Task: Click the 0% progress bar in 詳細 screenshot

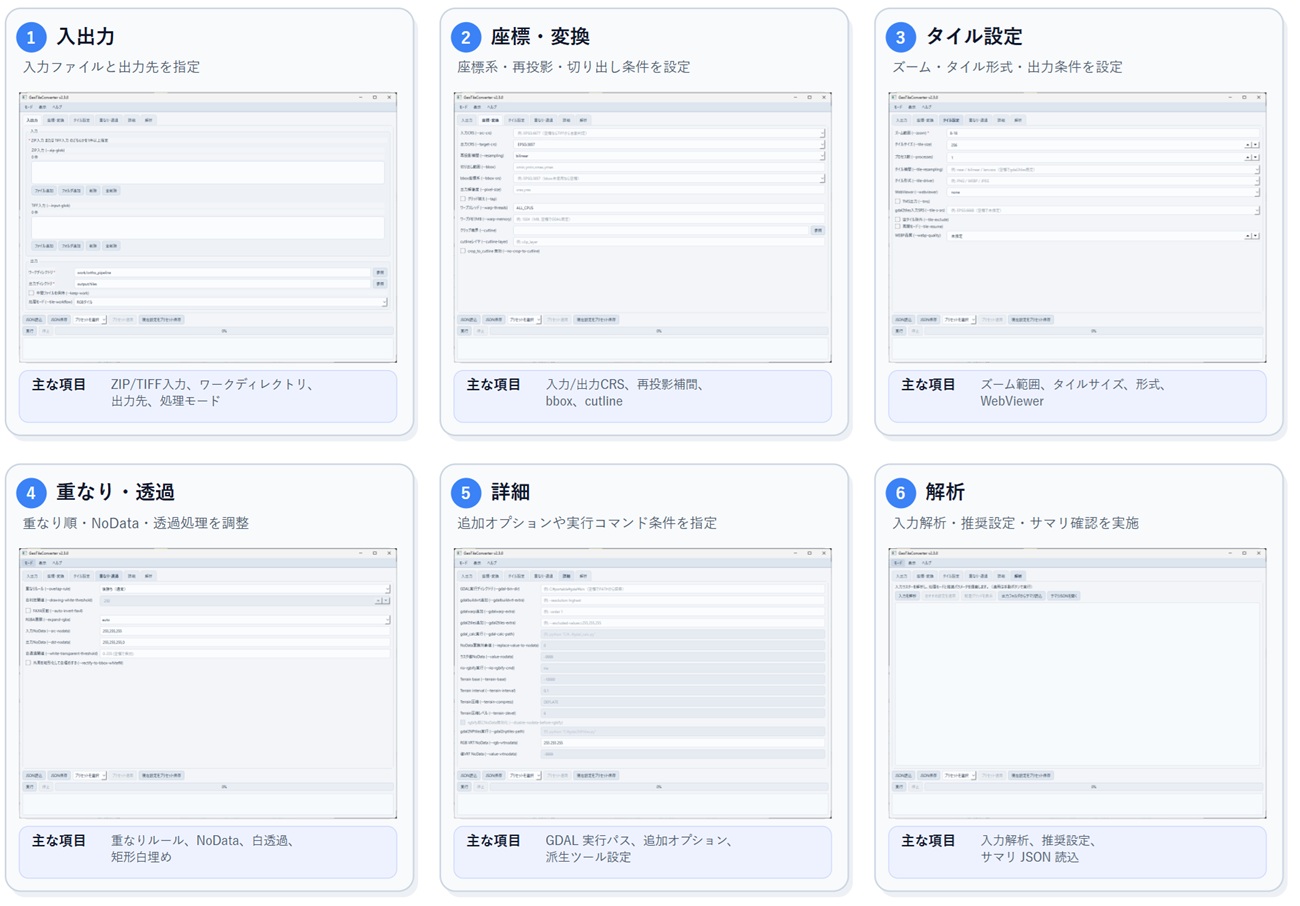Action: click(660, 787)
